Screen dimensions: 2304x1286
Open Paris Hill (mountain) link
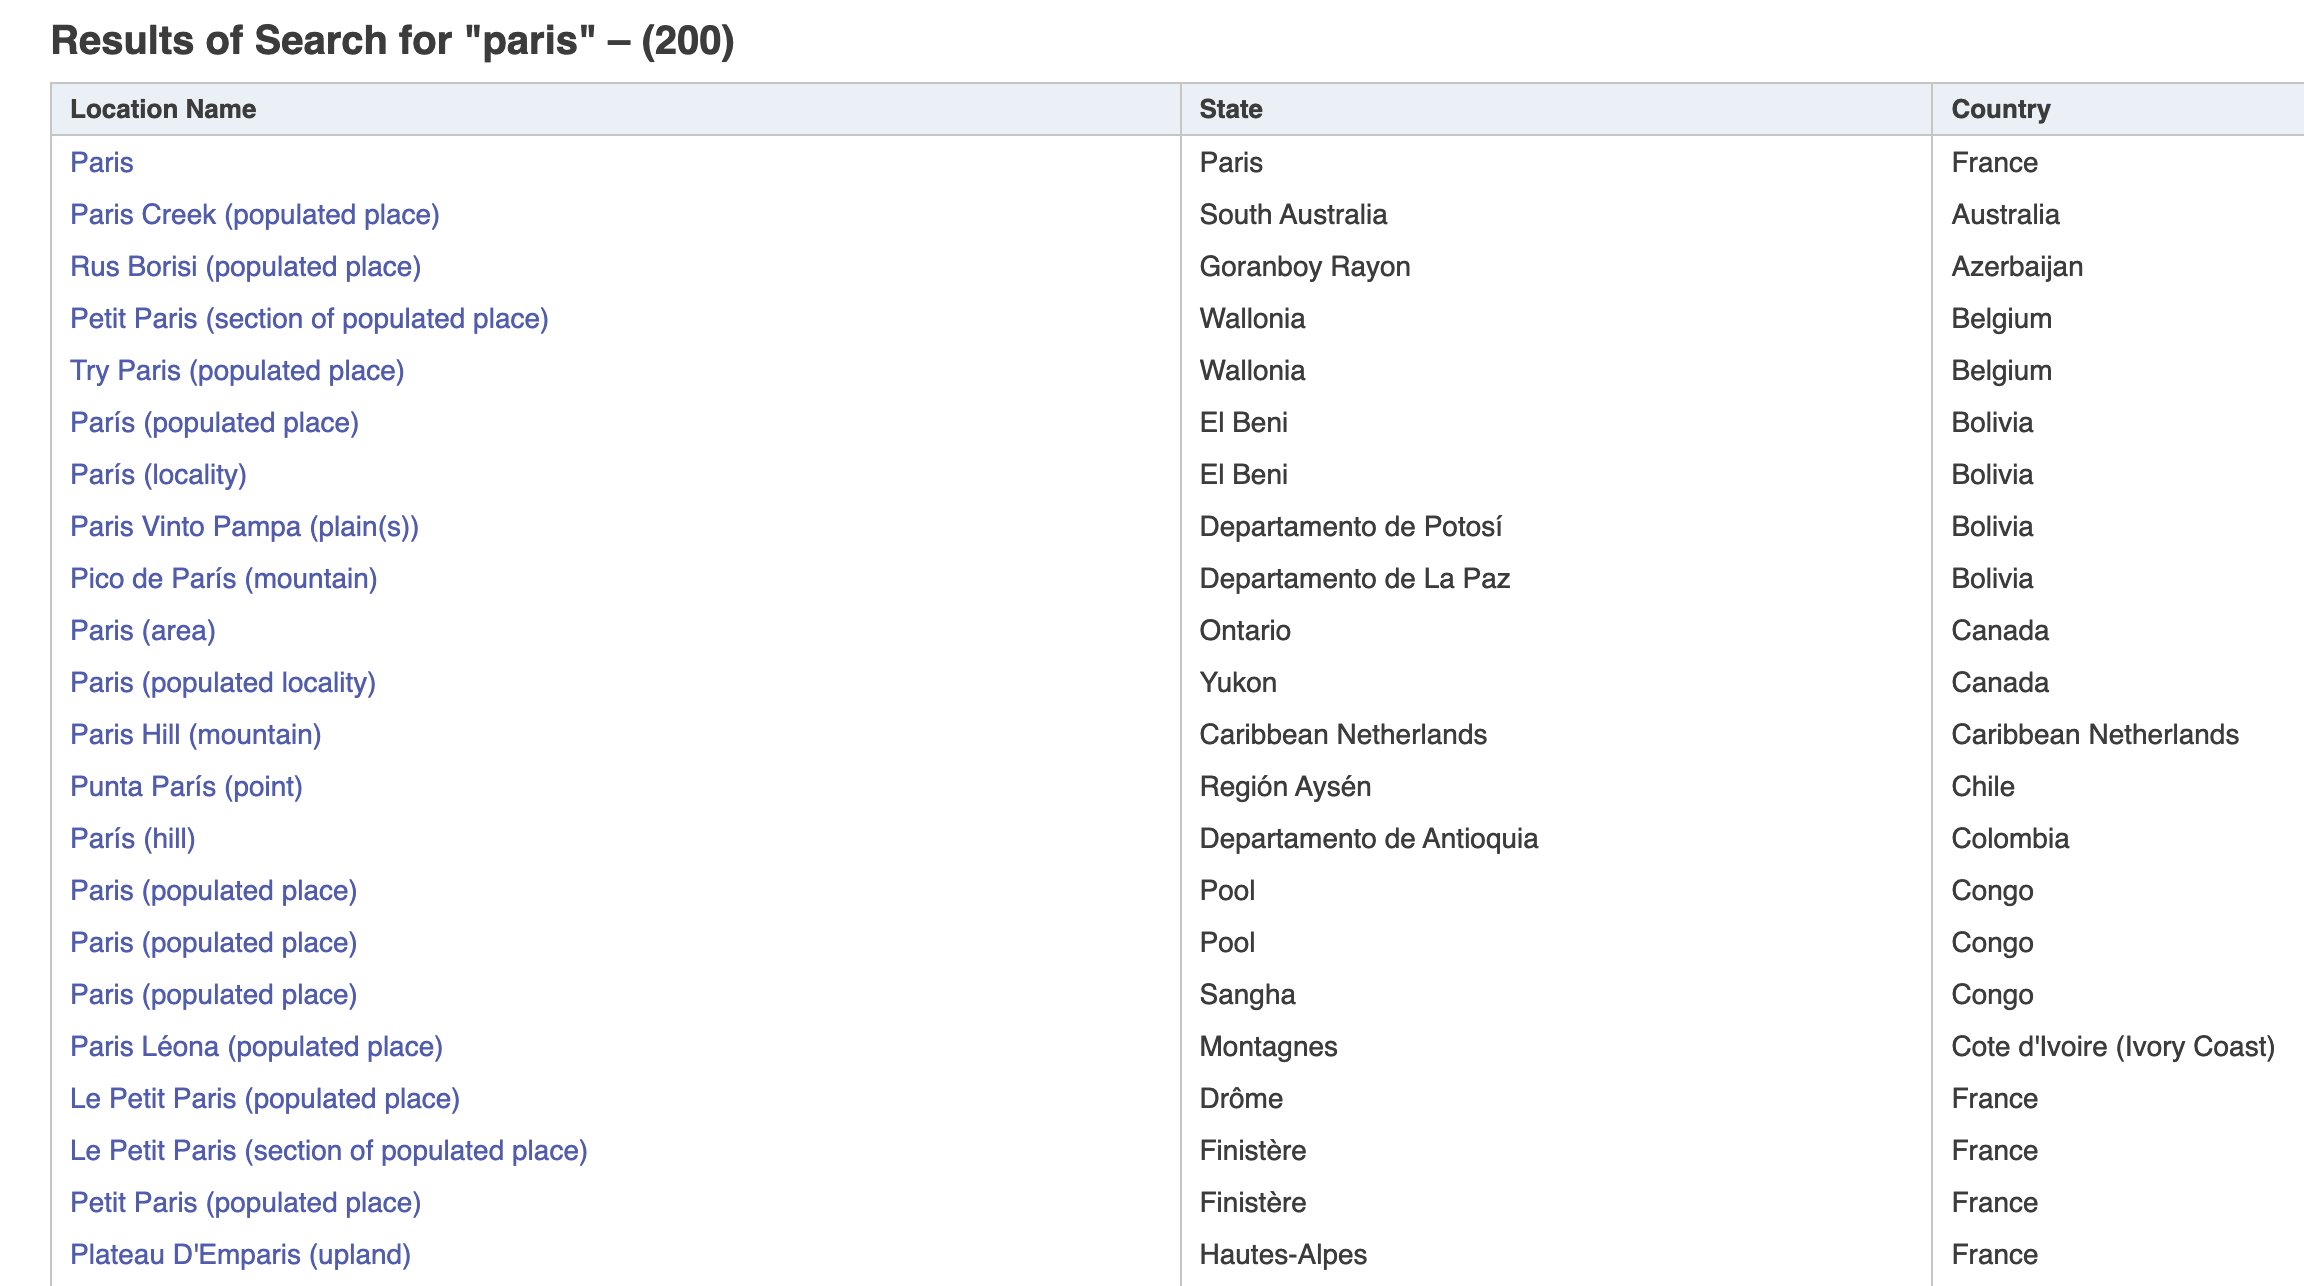tap(195, 734)
